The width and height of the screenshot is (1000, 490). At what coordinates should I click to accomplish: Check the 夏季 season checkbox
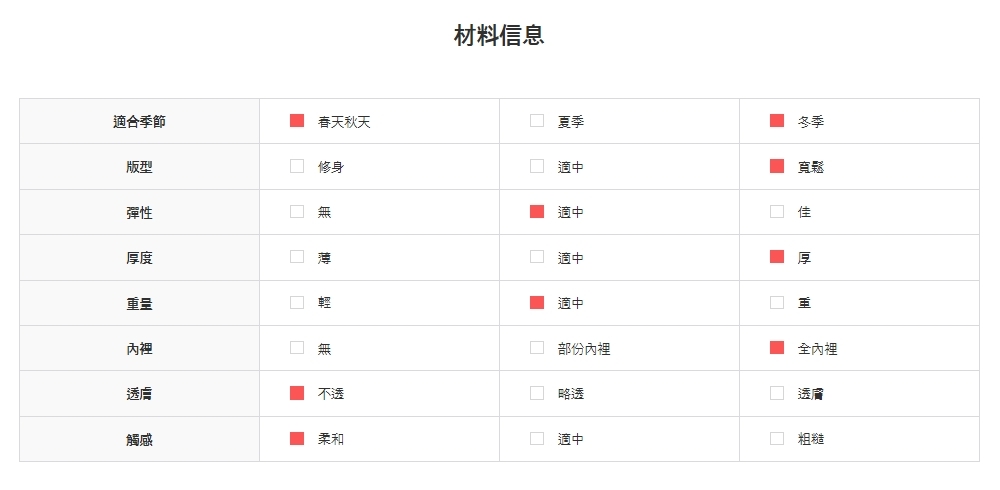537,121
